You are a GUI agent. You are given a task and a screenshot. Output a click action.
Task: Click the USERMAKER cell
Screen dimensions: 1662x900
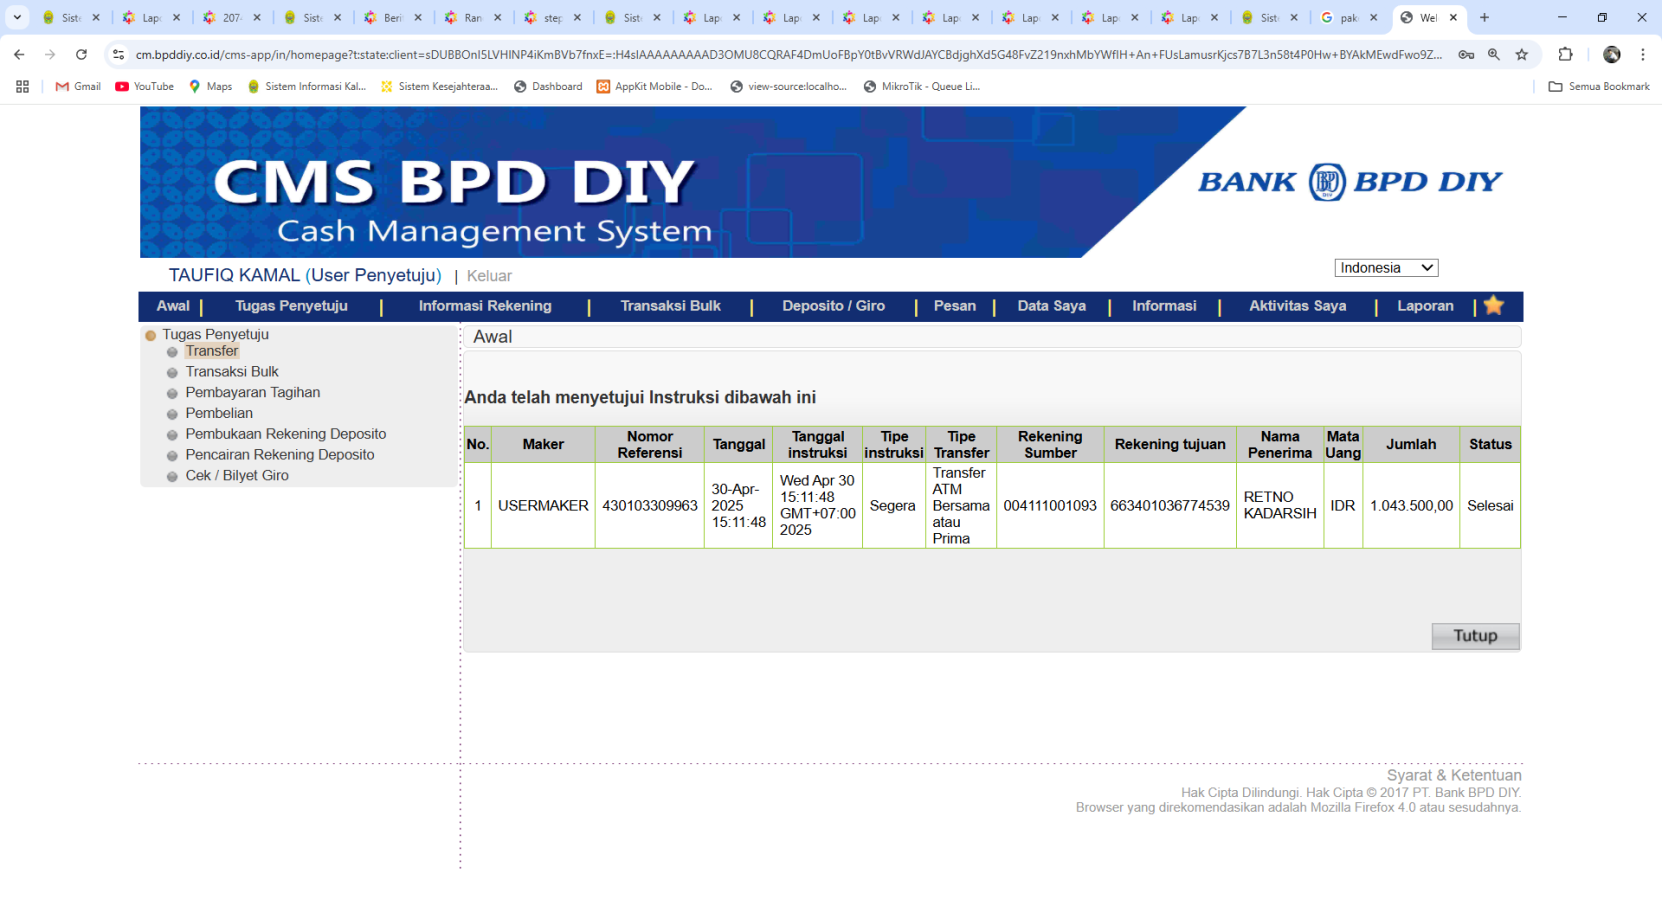tap(543, 506)
